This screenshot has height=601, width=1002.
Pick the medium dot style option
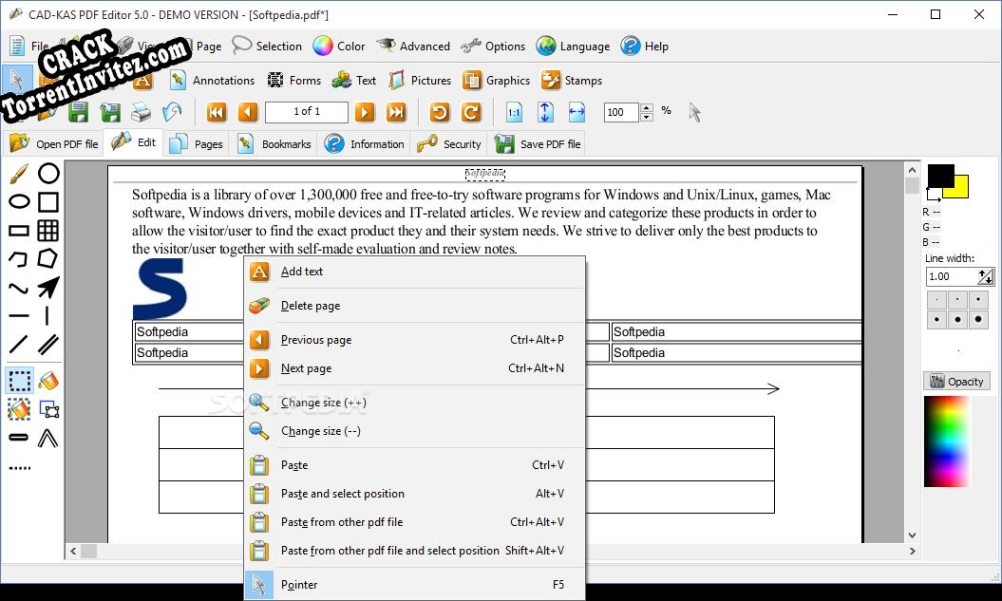pyautogui.click(x=979, y=300)
